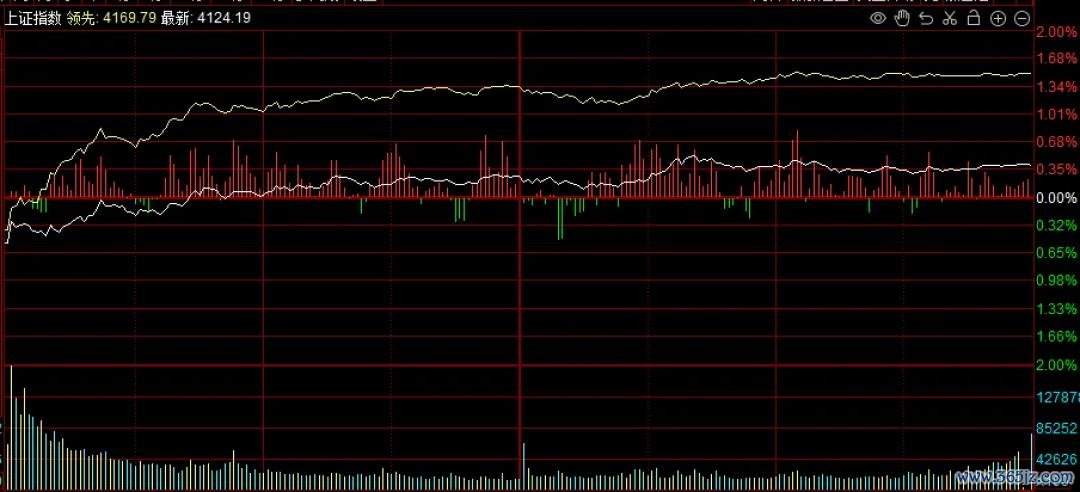
Task: Click the 127878 volume axis label
Action: [1057, 397]
